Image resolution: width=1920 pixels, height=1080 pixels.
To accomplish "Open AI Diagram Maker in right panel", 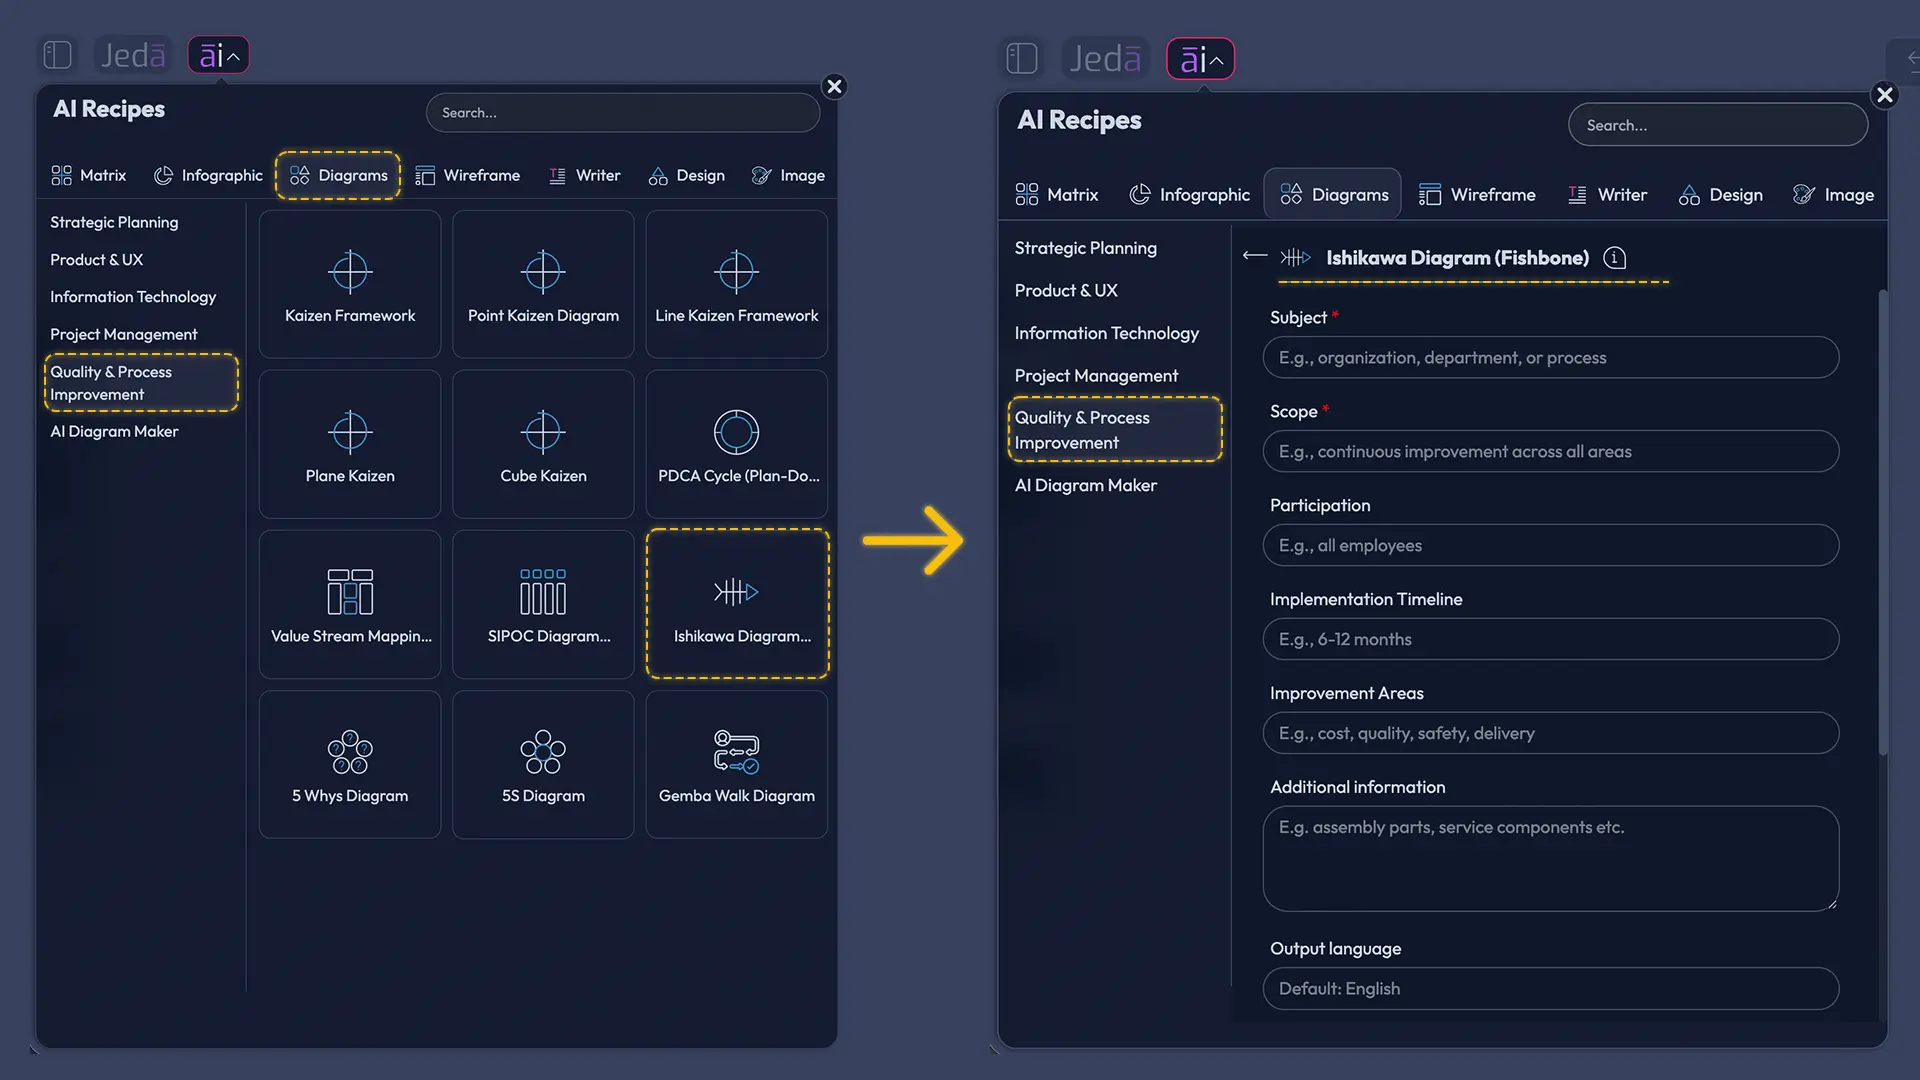I will (1085, 485).
